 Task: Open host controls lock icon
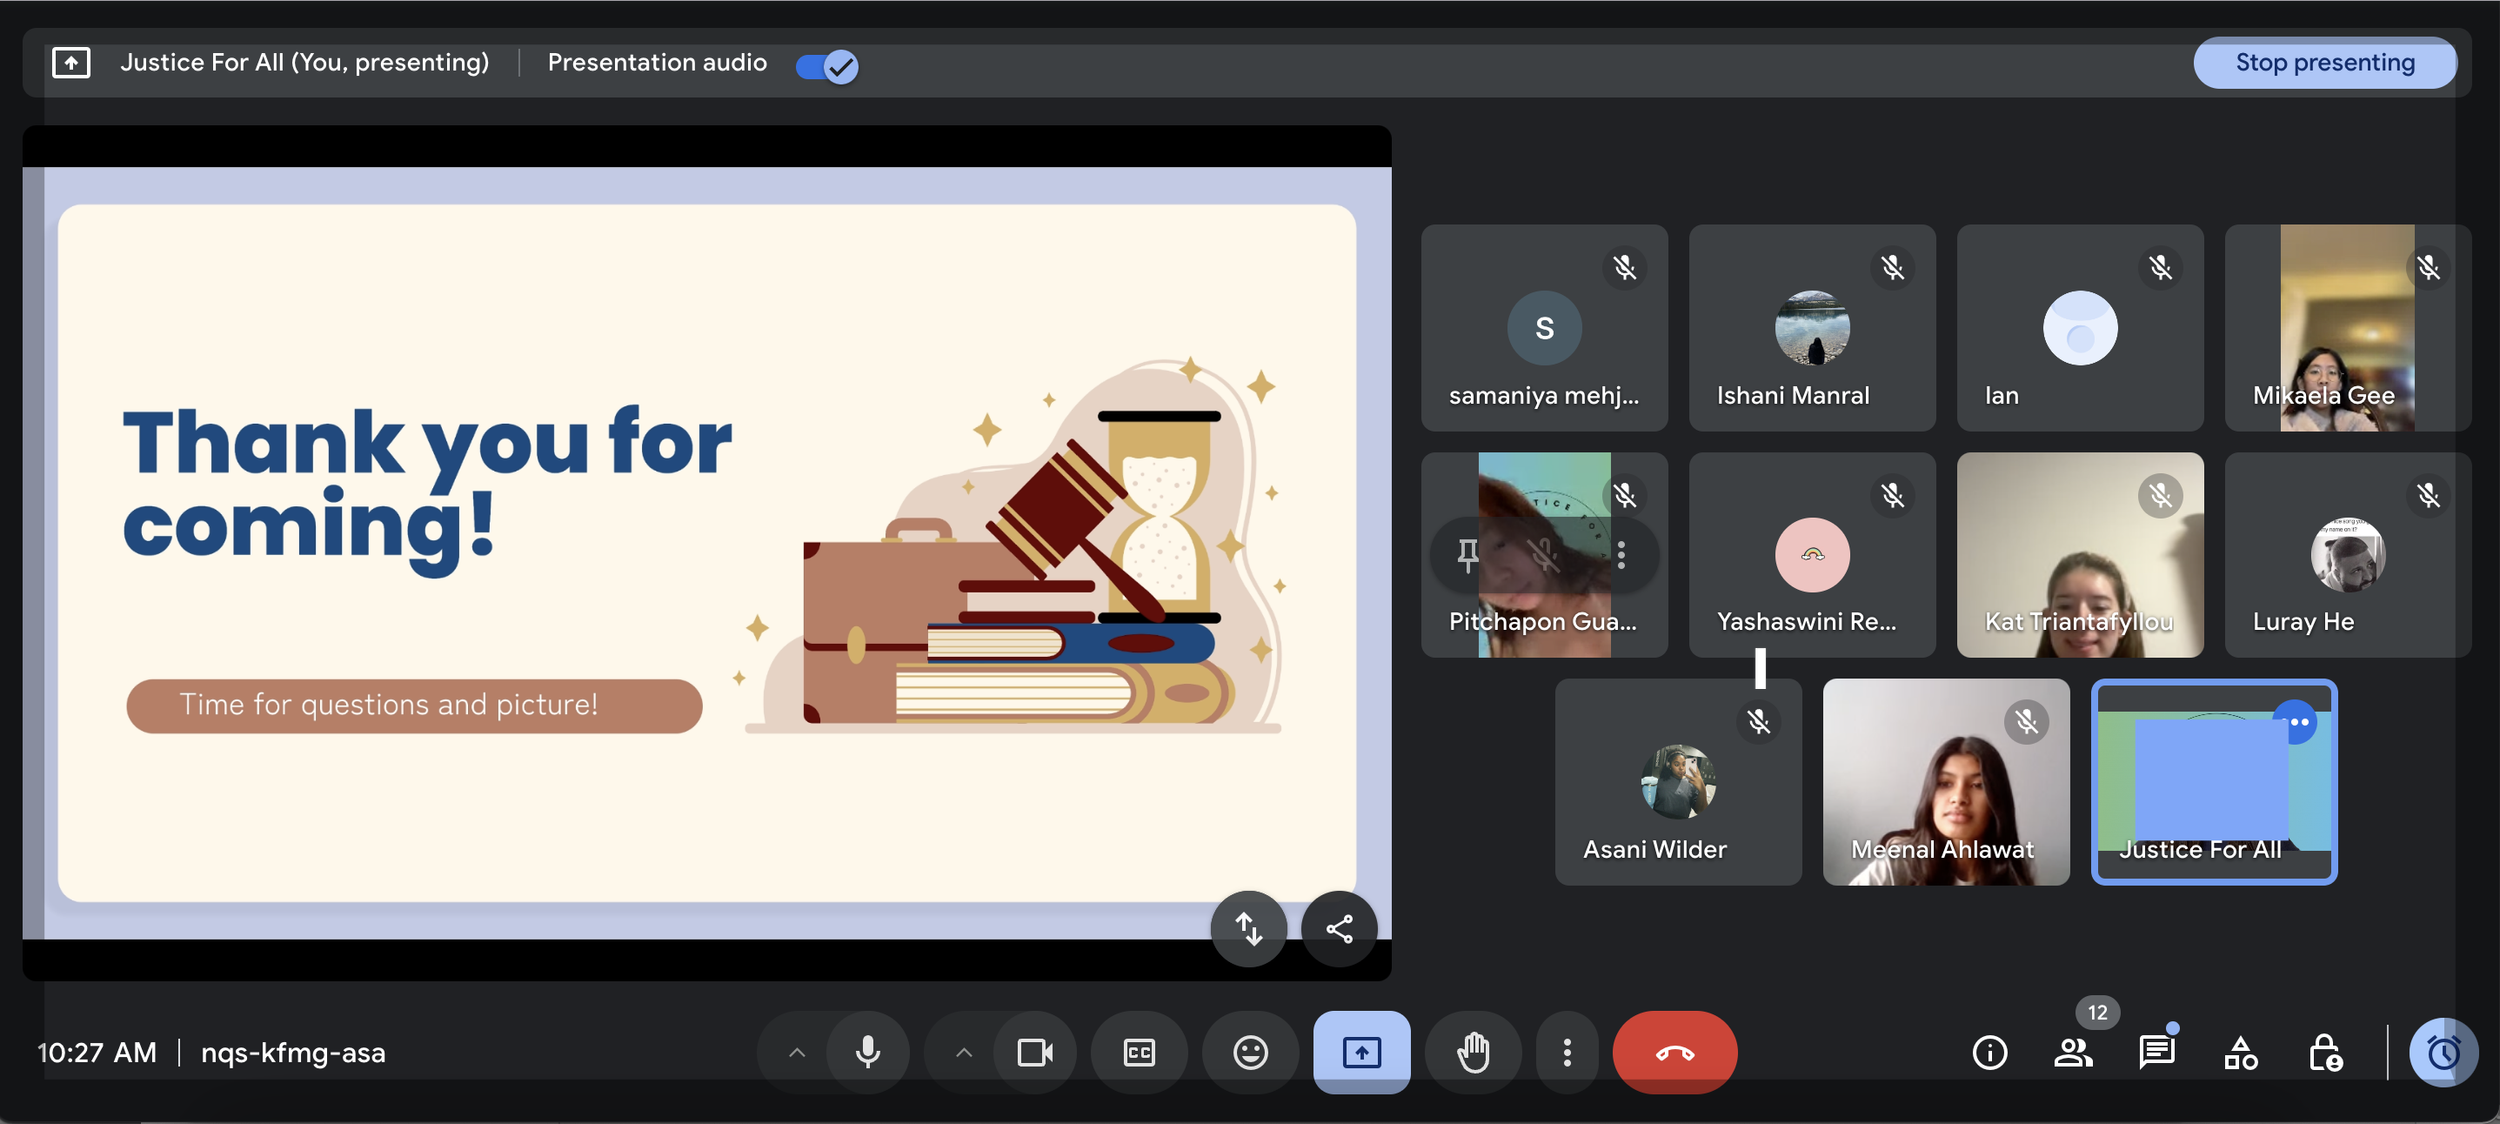2324,1052
